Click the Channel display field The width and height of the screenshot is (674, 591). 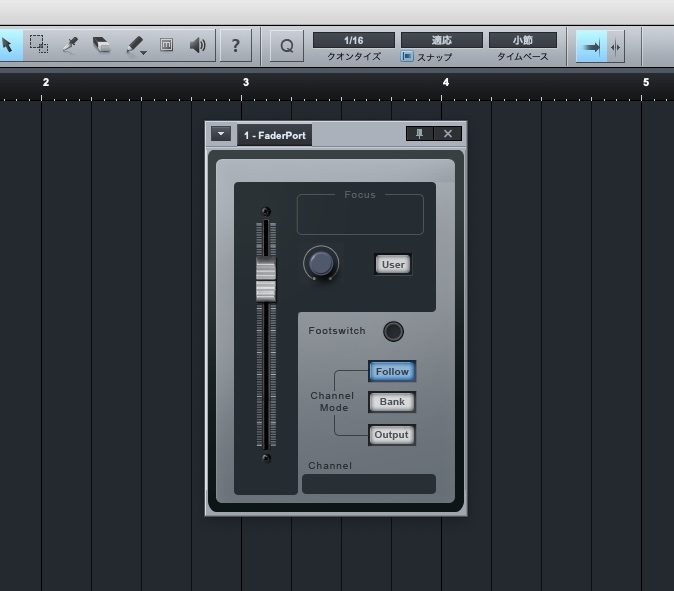(369, 484)
